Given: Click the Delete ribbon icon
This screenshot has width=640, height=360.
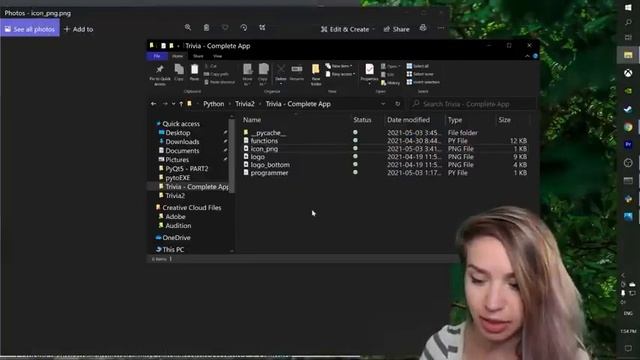Looking at the screenshot, I should point(281,73).
